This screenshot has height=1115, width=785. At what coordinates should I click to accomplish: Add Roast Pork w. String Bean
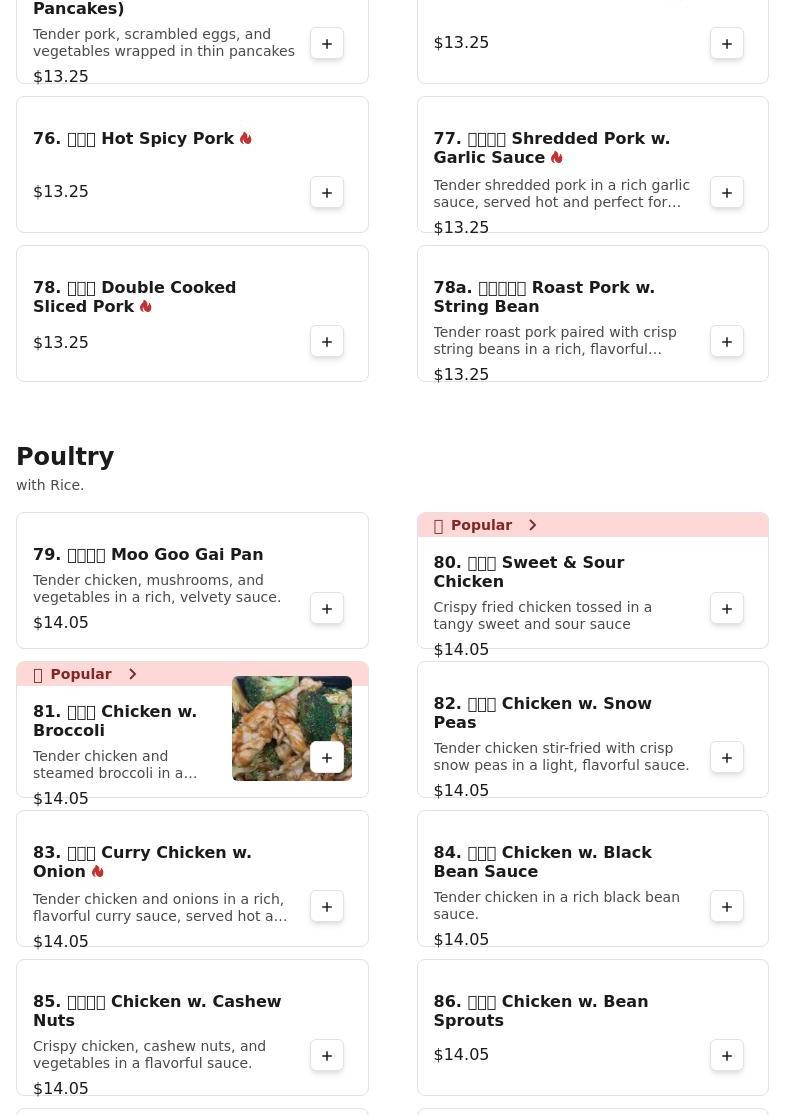[727, 341]
